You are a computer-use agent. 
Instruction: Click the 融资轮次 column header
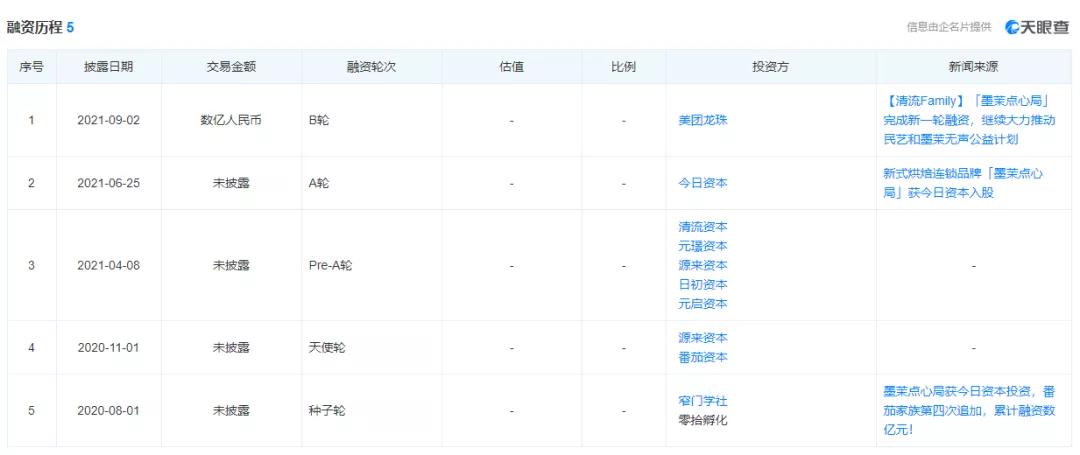371,67
